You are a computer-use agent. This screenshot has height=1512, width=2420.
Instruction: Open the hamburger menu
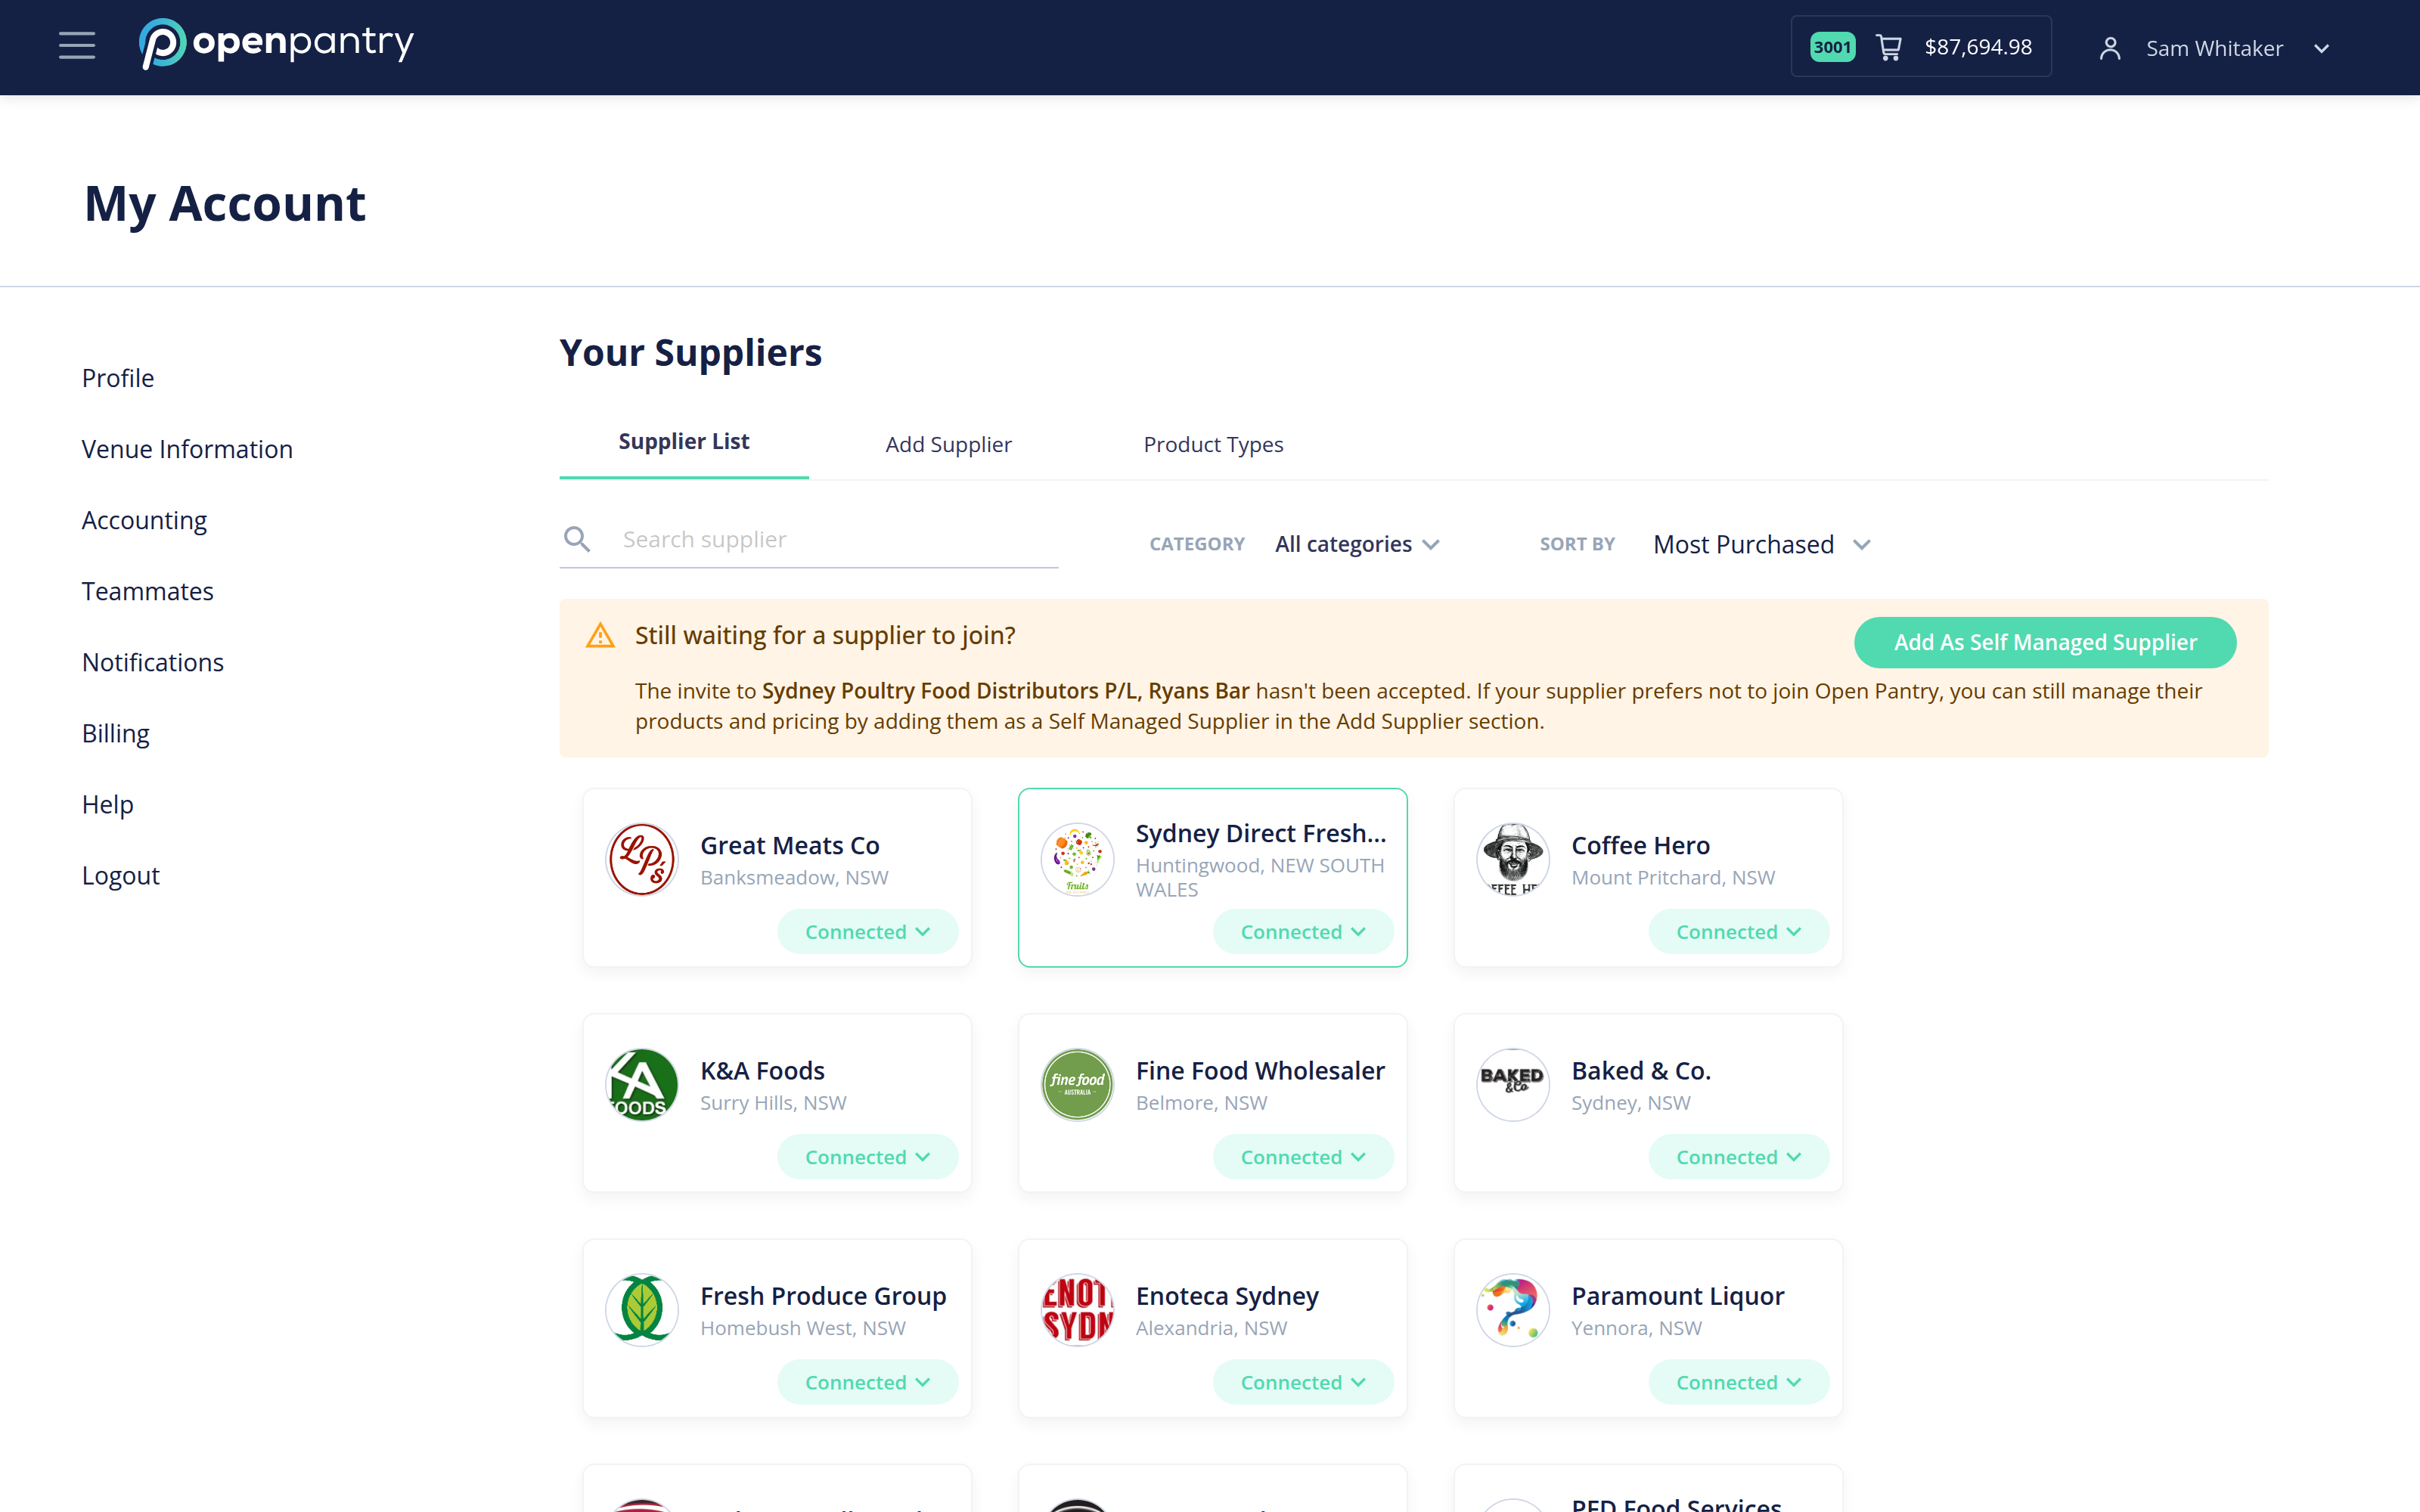pos(77,46)
